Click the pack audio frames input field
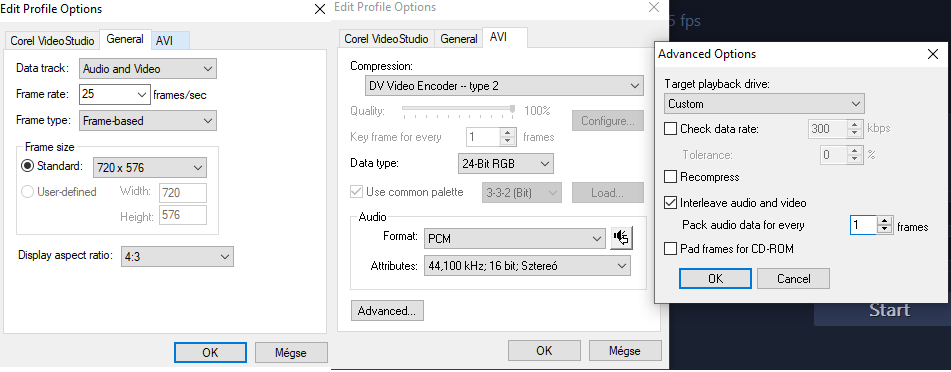 click(864, 225)
